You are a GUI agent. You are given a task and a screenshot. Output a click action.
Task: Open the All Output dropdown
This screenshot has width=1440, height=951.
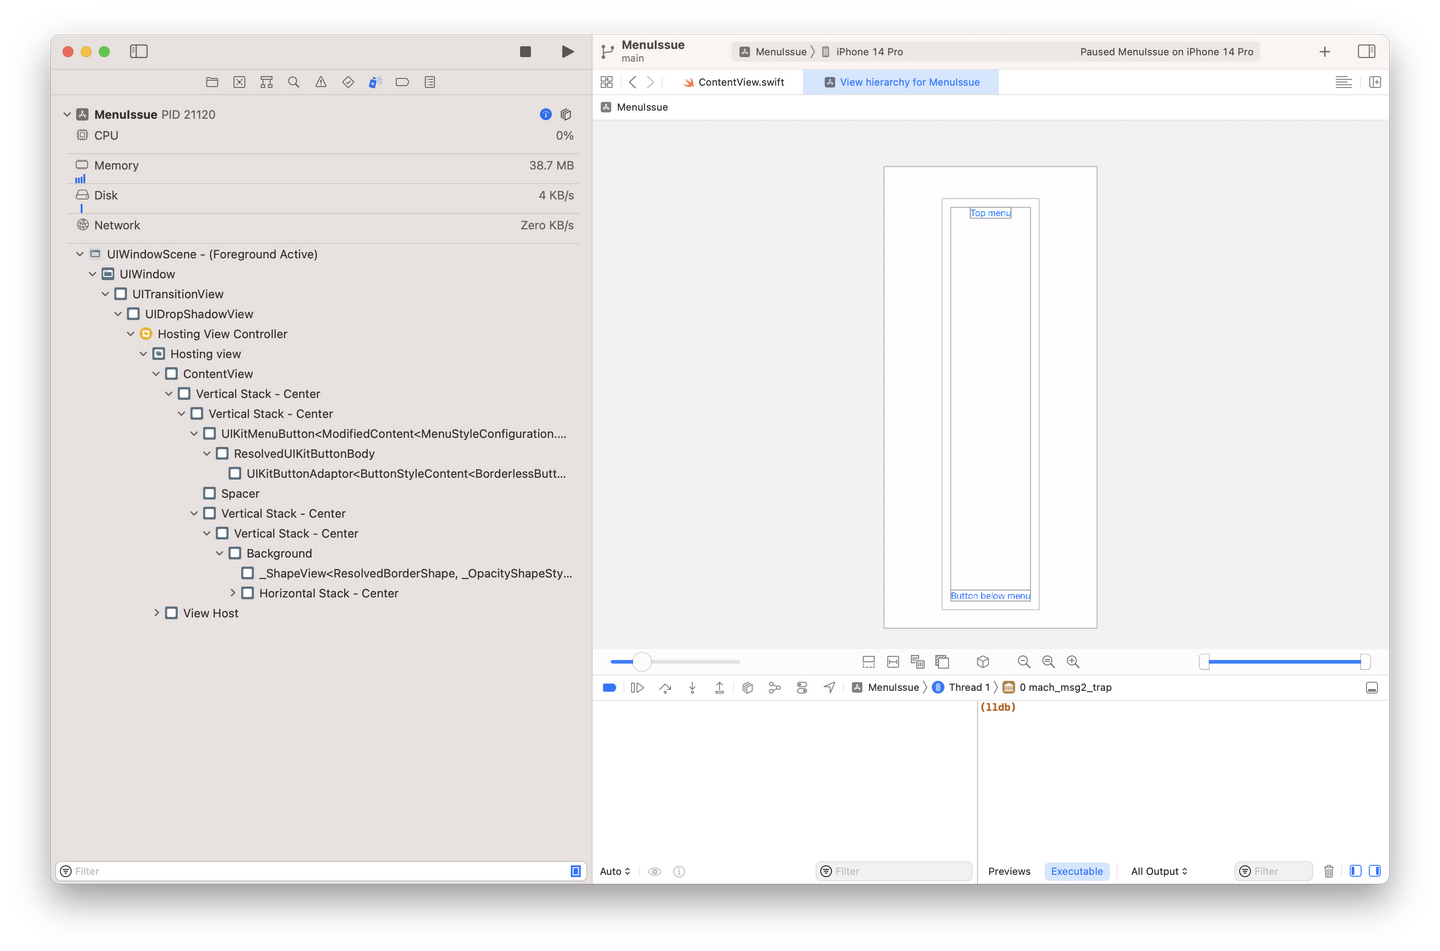point(1159,871)
